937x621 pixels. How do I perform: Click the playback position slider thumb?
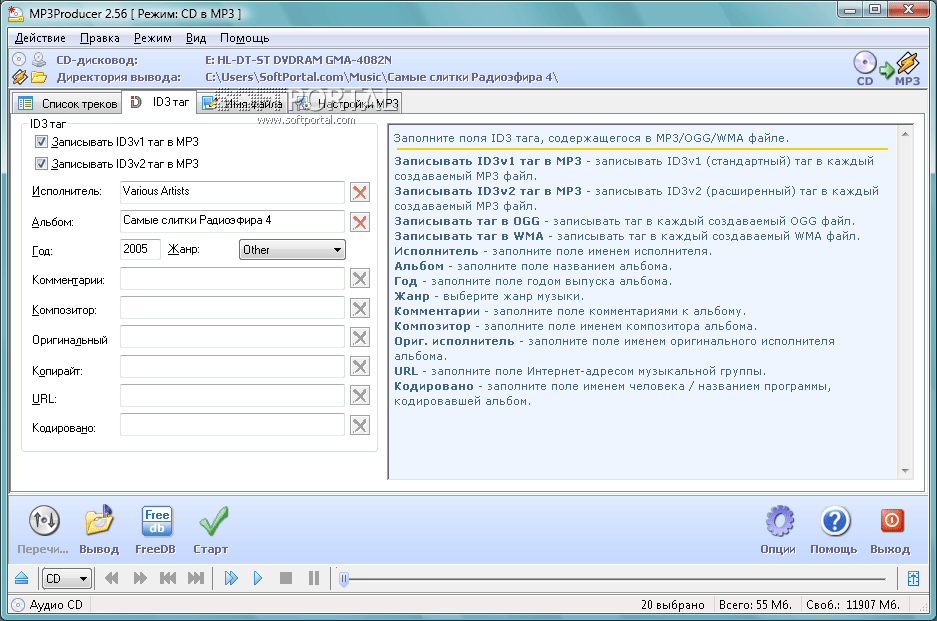344,579
